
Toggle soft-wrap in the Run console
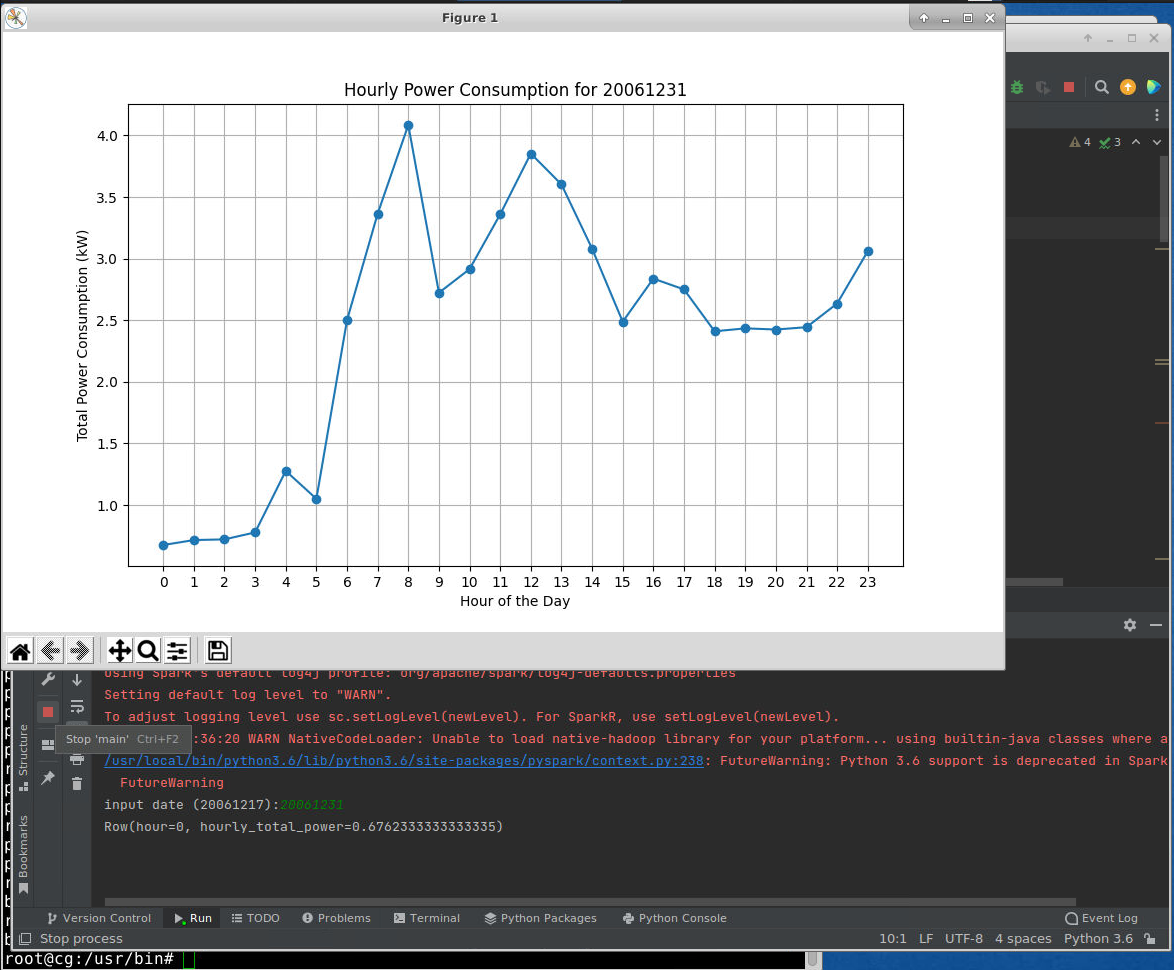[77, 707]
